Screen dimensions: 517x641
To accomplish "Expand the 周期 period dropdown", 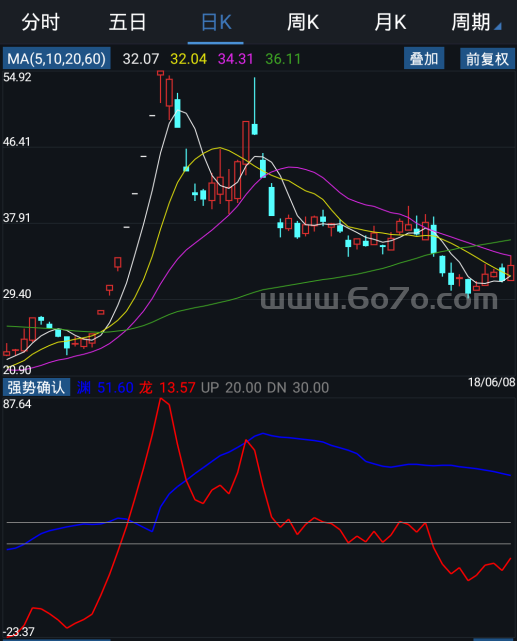I will (476, 22).
